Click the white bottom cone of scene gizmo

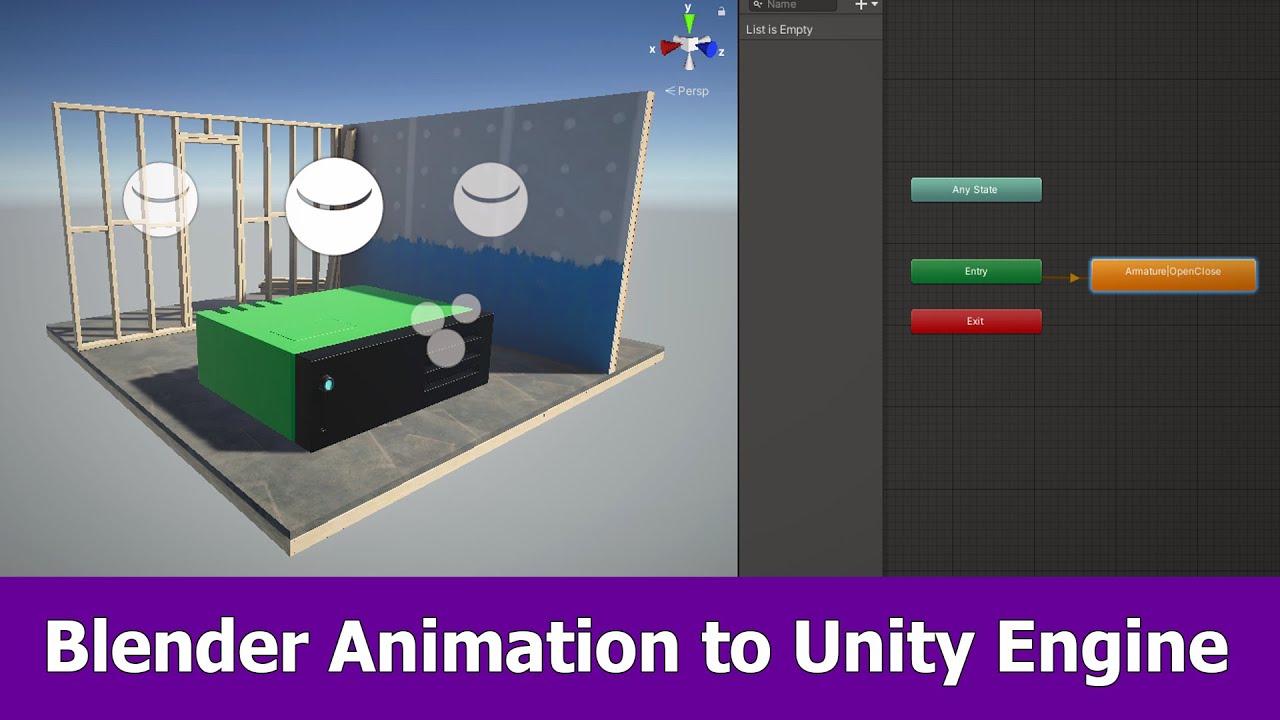[689, 63]
